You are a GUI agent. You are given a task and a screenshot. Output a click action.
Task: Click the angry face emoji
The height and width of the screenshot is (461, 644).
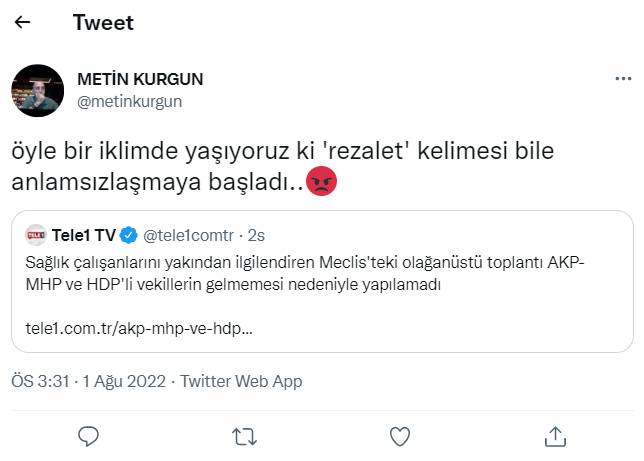pyautogui.click(x=321, y=182)
